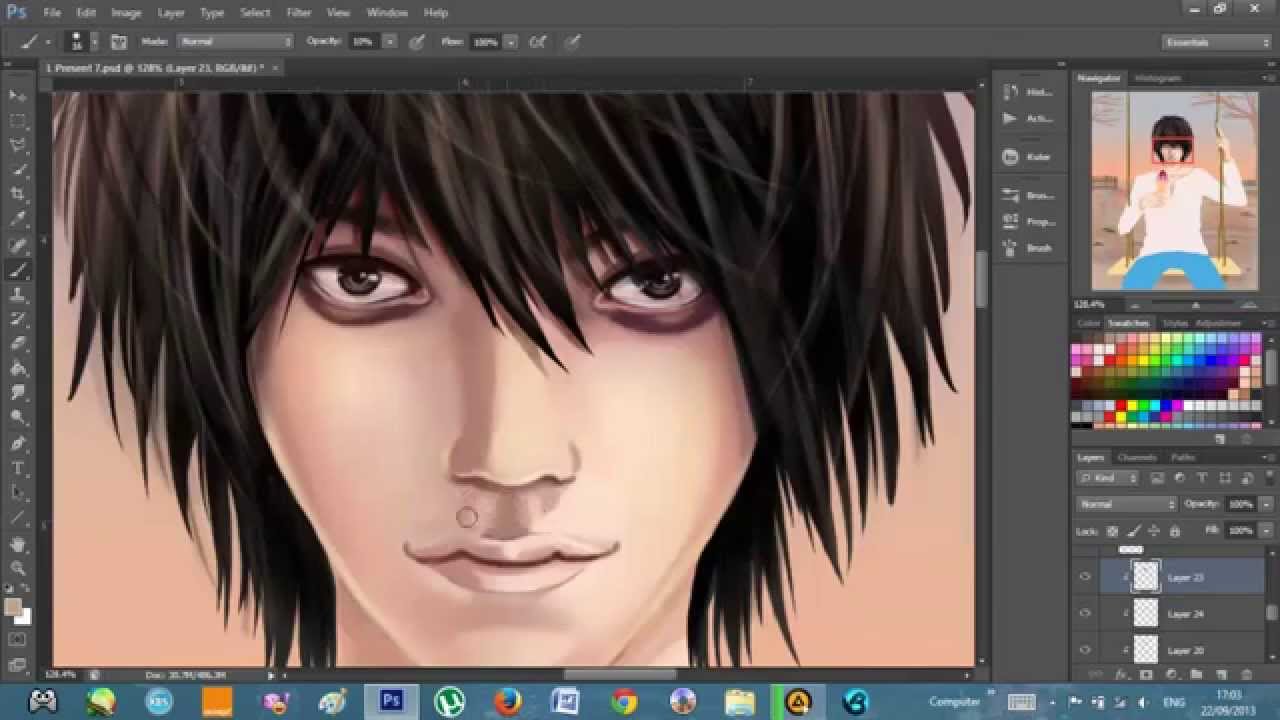Hide Layer 23 visibility eye
The image size is (1280, 720).
(x=1085, y=577)
